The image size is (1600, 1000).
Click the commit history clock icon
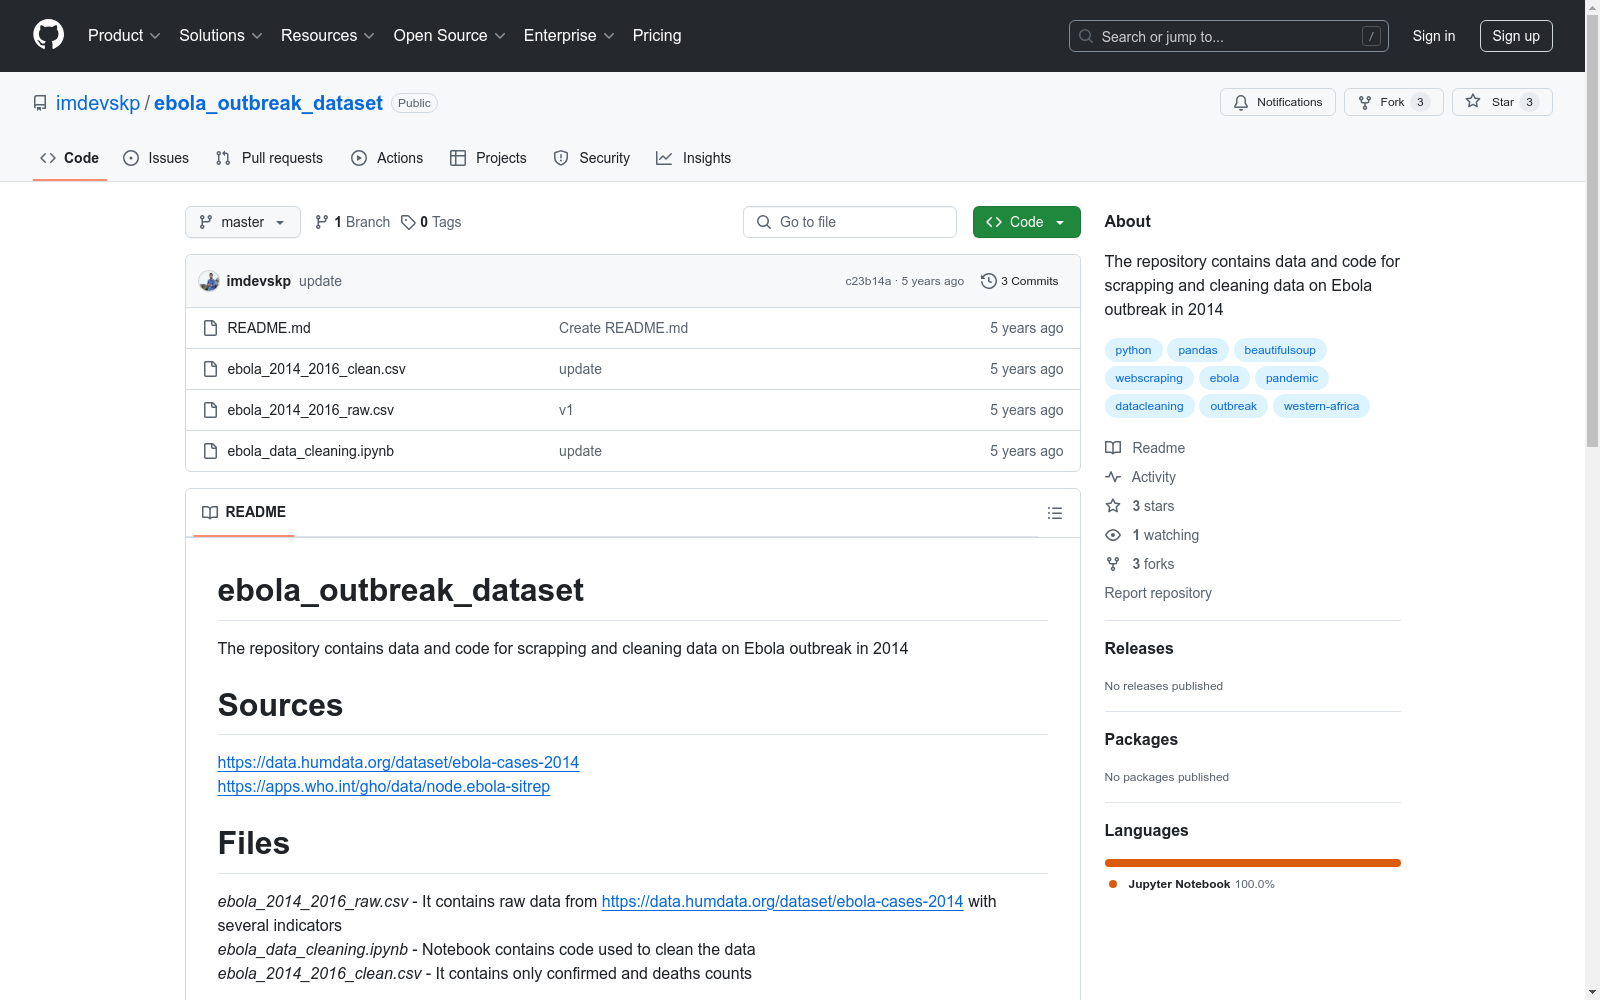coord(989,281)
